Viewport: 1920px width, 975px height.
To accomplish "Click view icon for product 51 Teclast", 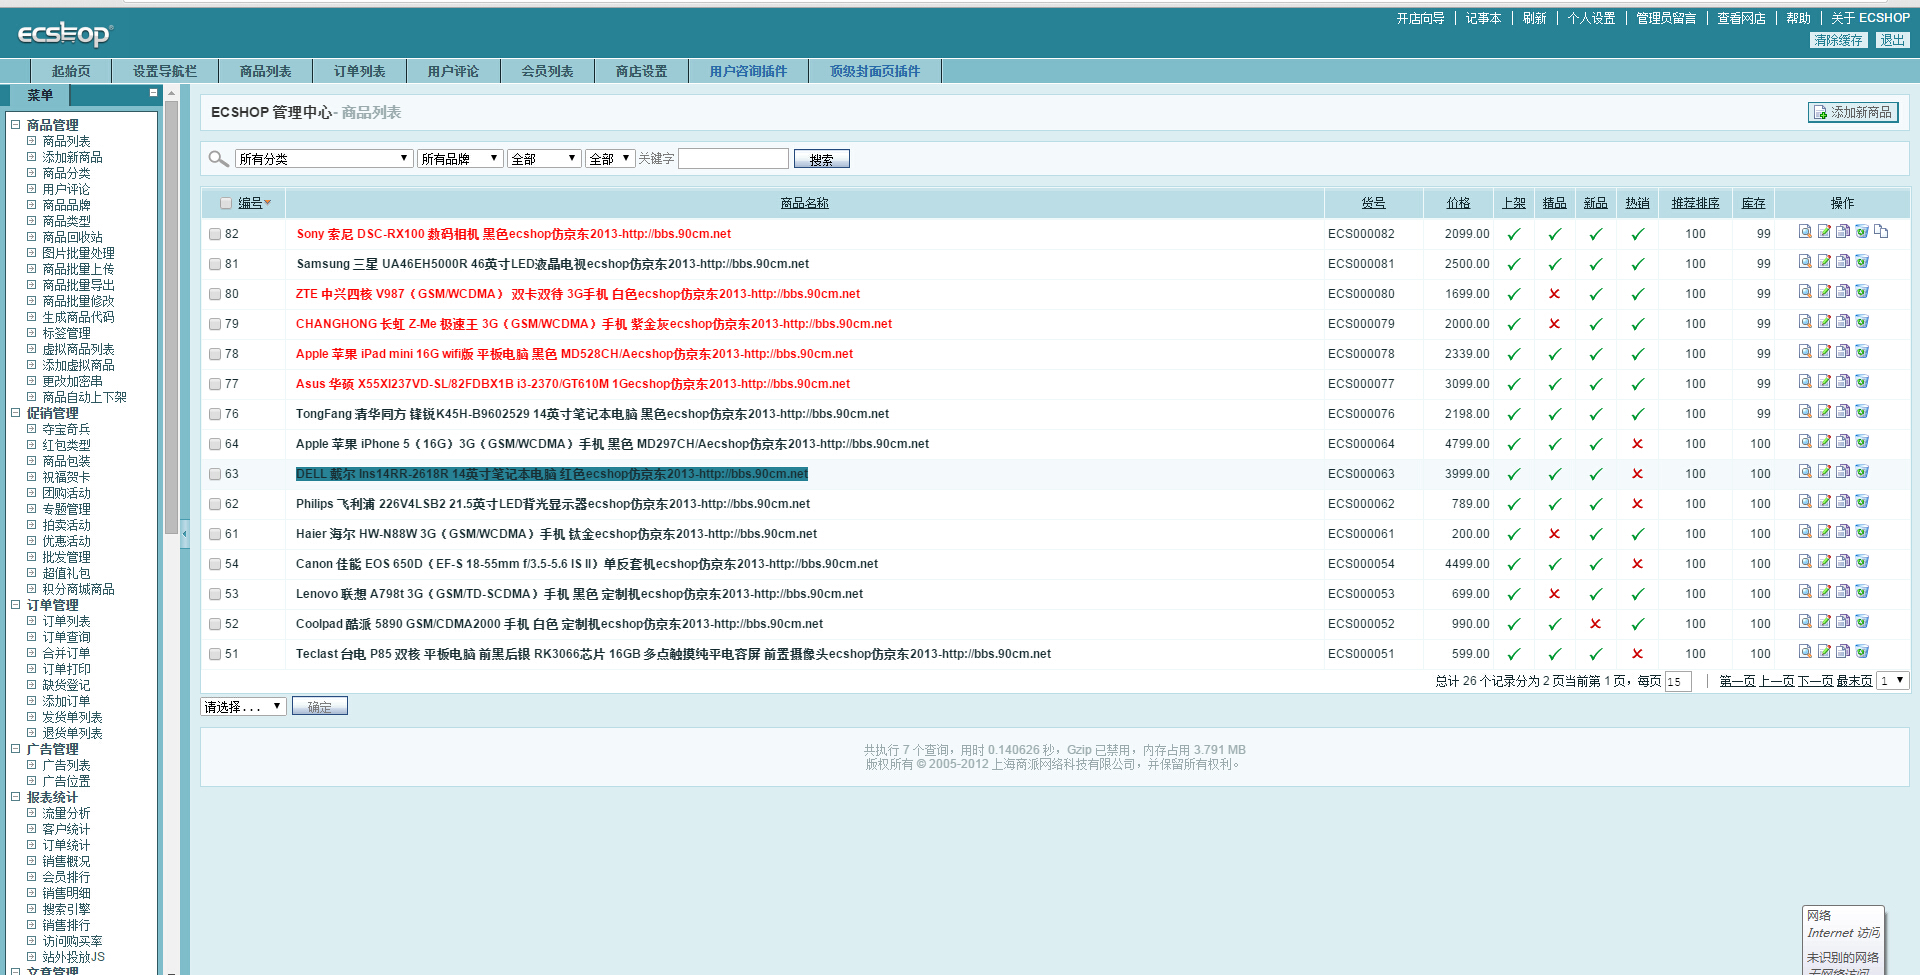I will pos(1805,651).
